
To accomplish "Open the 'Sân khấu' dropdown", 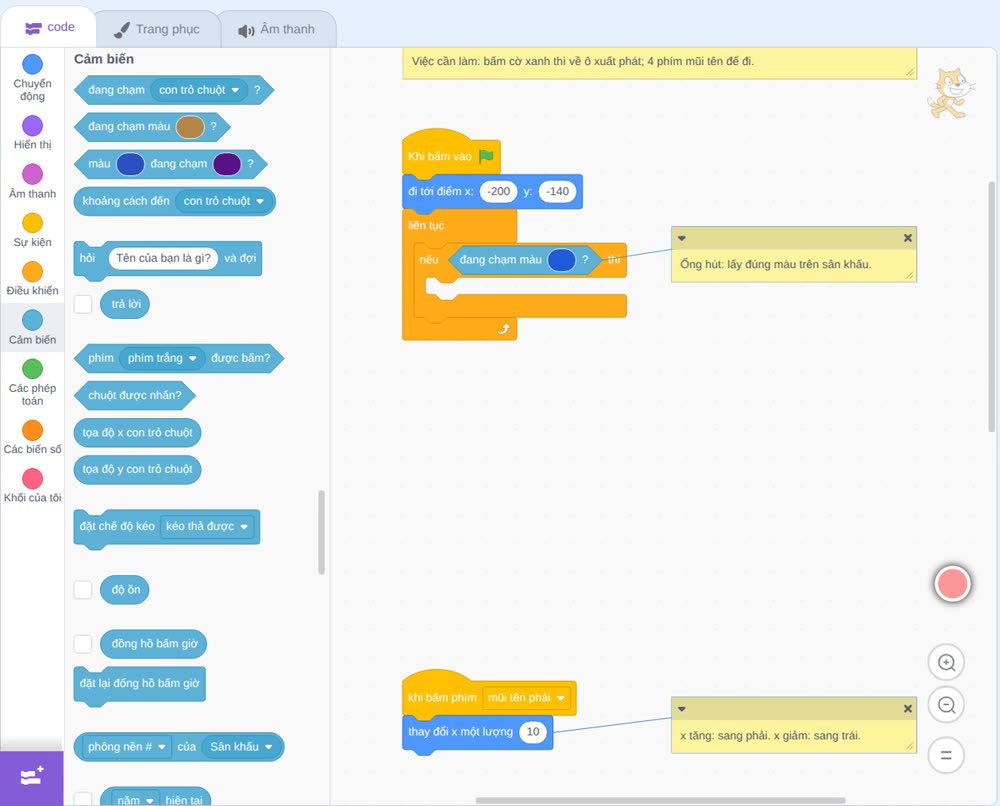I will pyautogui.click(x=241, y=747).
